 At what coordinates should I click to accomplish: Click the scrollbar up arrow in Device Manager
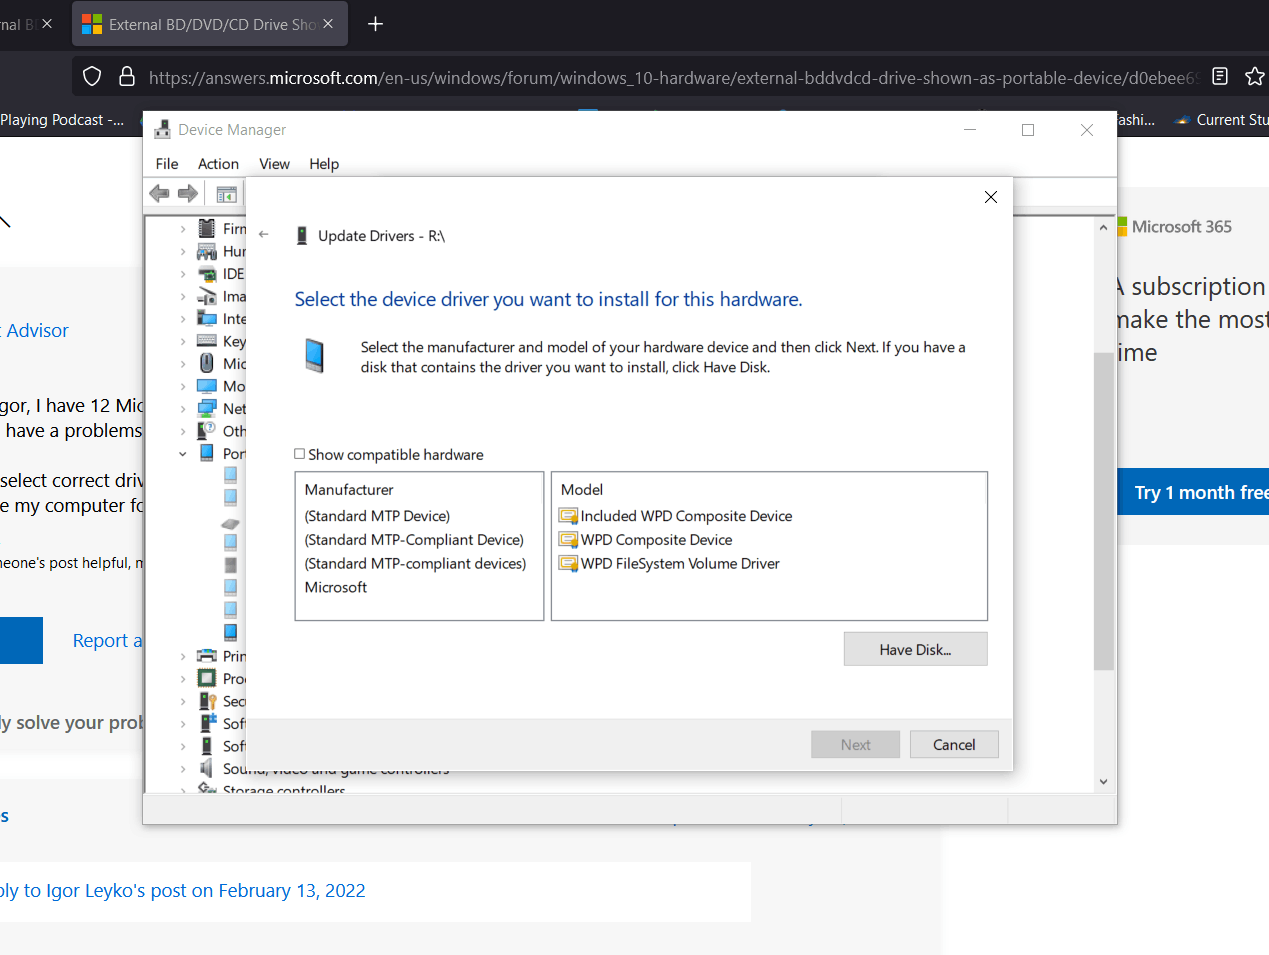pyautogui.click(x=1103, y=227)
